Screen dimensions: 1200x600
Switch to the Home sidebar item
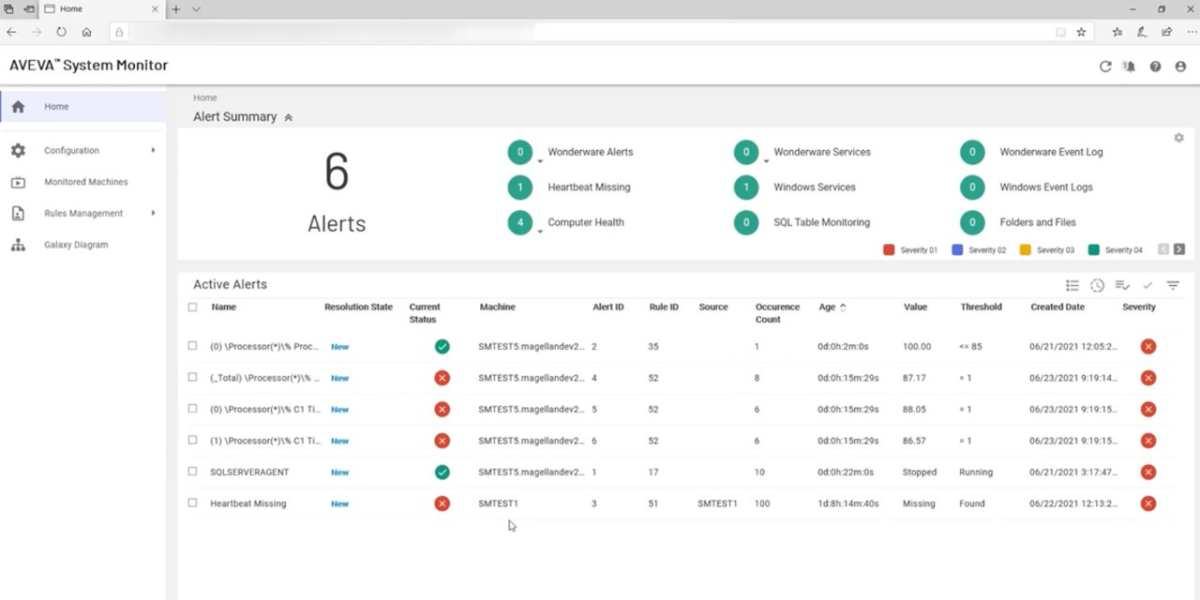pyautogui.click(x=56, y=106)
